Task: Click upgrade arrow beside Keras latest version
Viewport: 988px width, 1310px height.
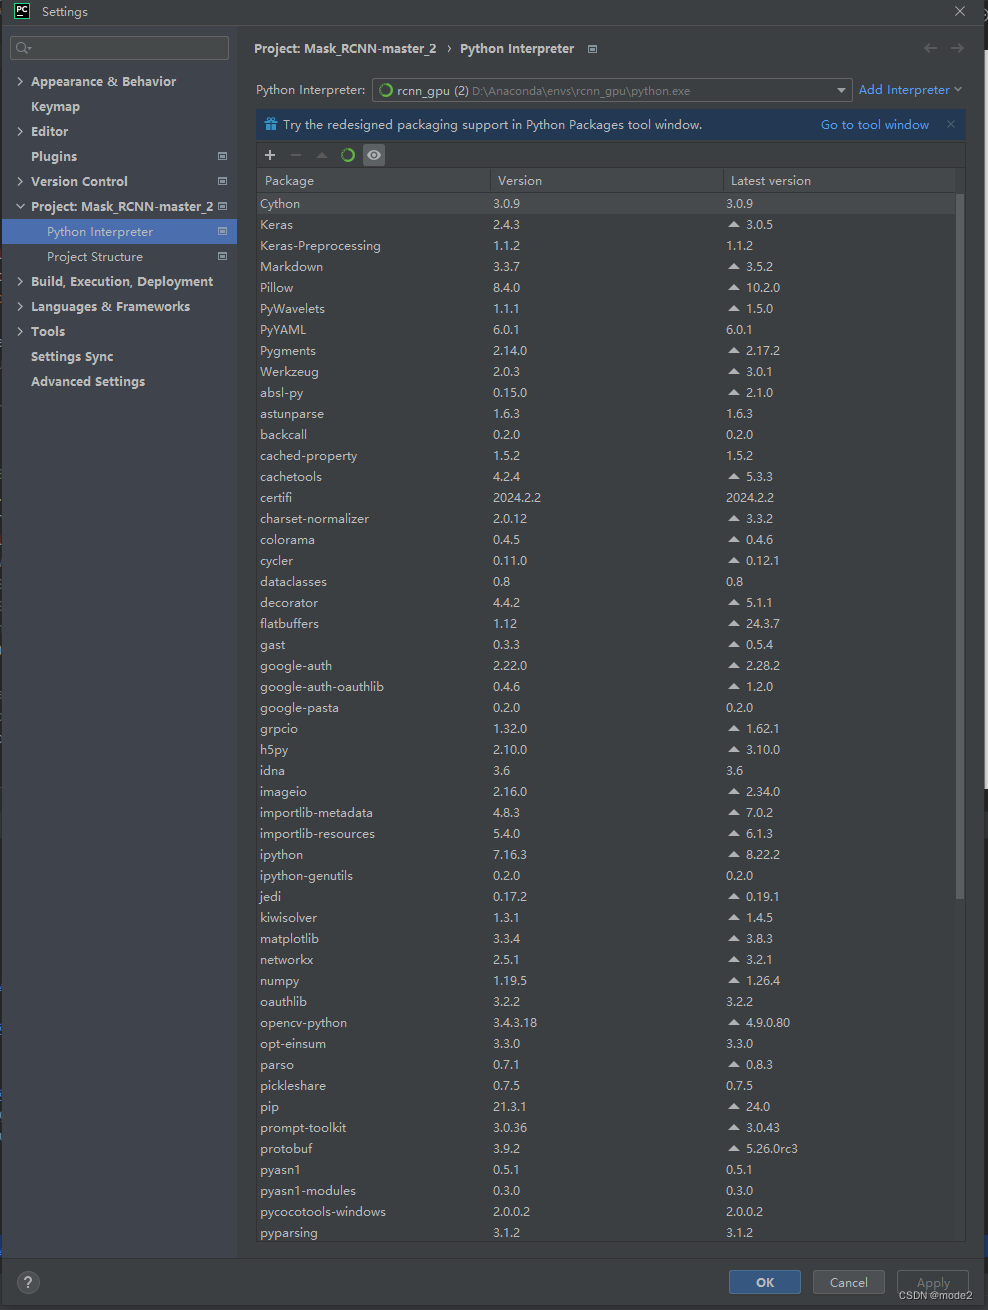Action: coord(734,224)
